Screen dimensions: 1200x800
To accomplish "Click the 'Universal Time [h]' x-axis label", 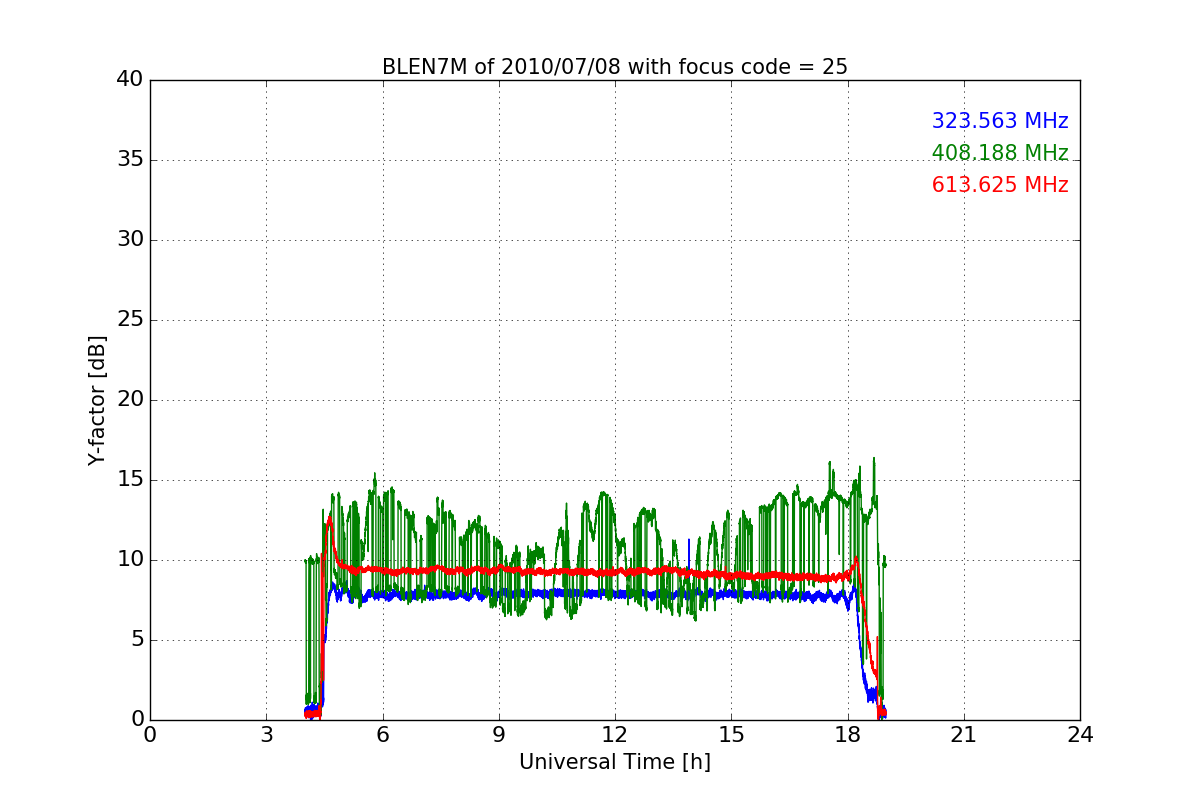I will point(614,762).
